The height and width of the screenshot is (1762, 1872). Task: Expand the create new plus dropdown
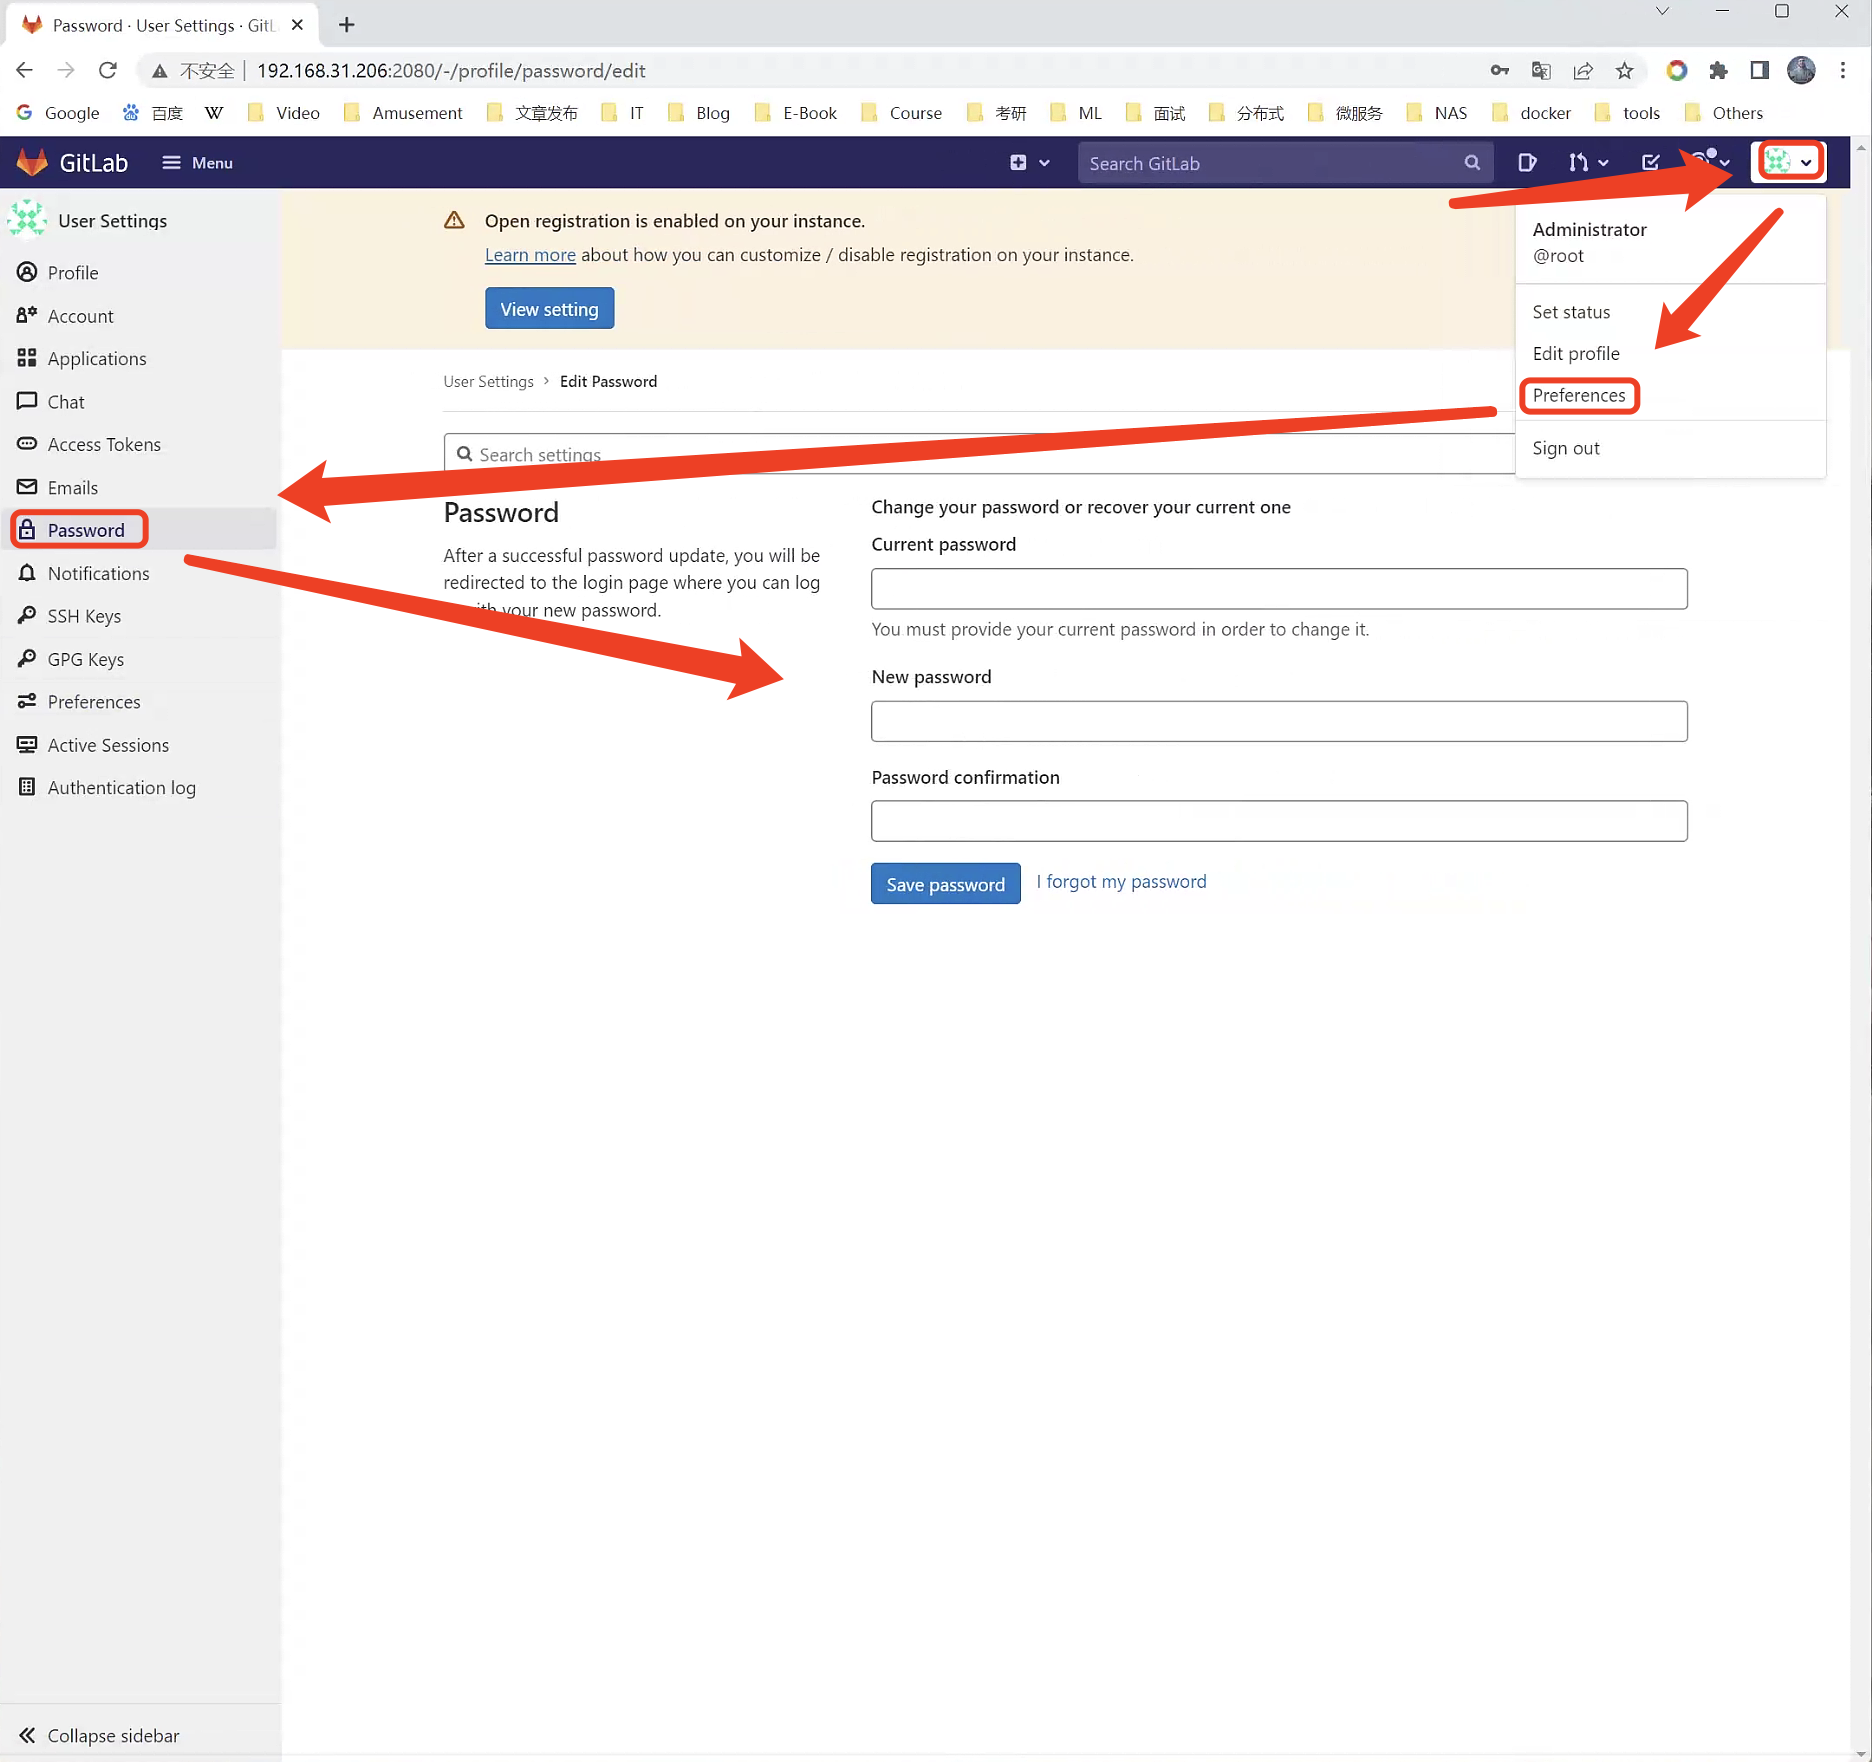click(x=1029, y=163)
